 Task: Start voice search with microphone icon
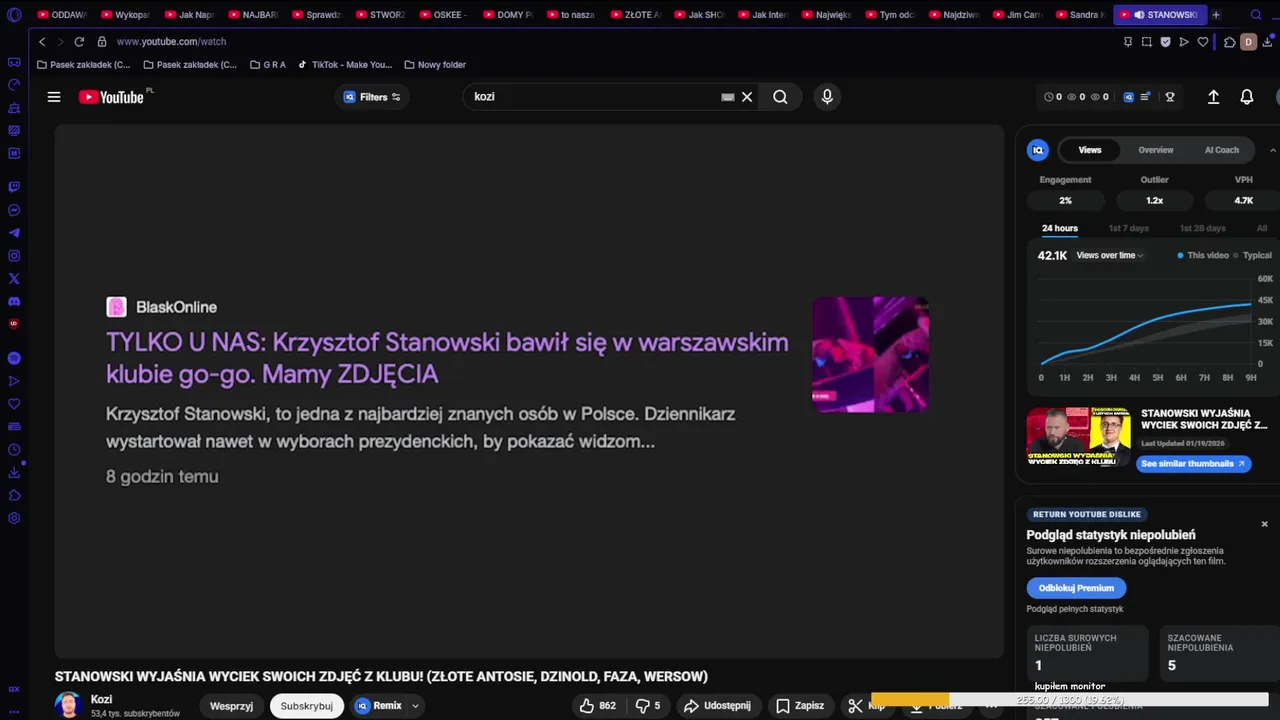(x=827, y=97)
